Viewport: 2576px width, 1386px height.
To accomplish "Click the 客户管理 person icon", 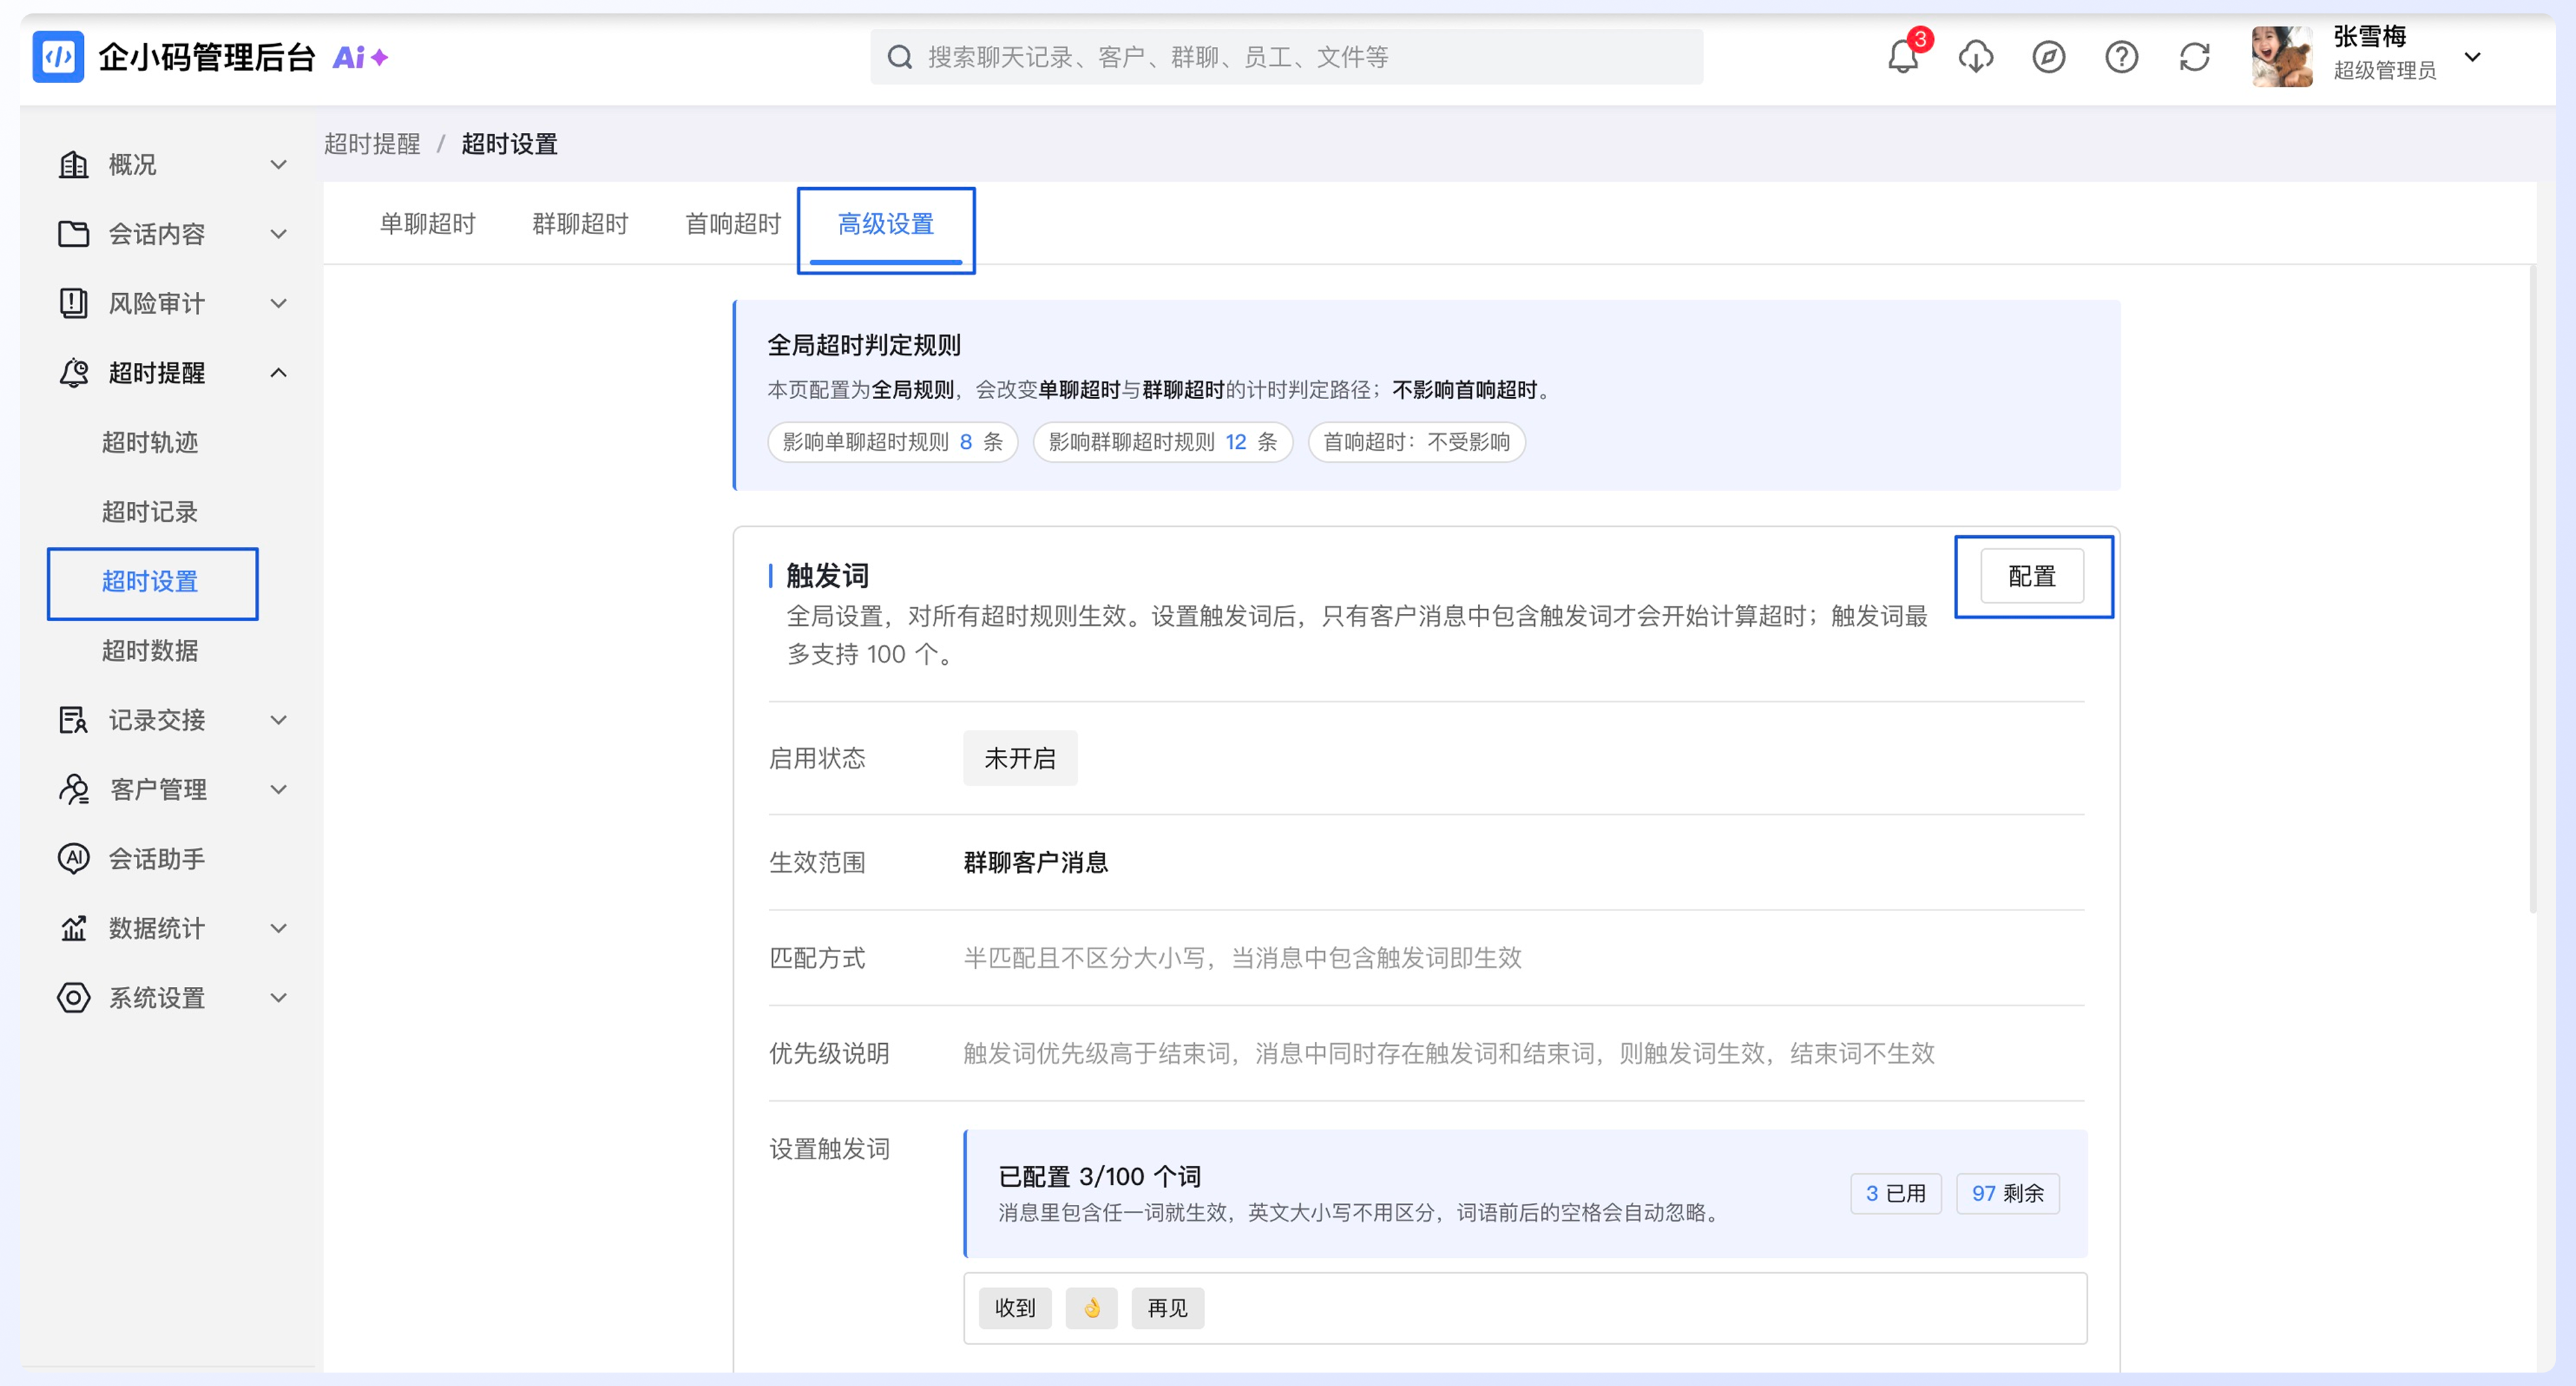I will [74, 789].
